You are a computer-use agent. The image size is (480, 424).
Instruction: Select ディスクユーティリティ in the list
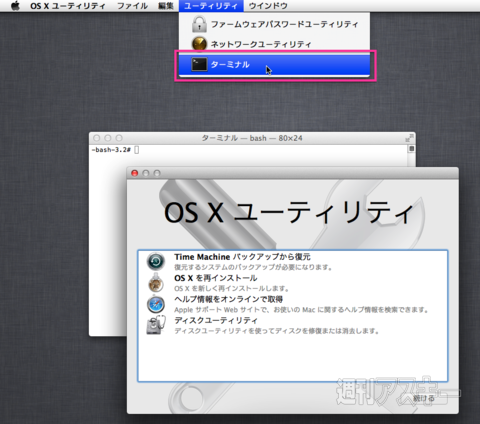click(293, 325)
